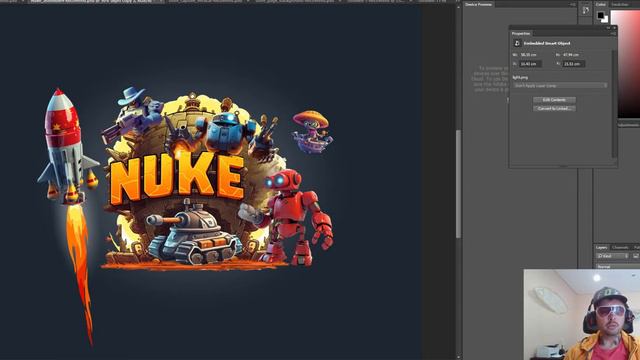Open the Properties panel flyout menu

(x=613, y=33)
